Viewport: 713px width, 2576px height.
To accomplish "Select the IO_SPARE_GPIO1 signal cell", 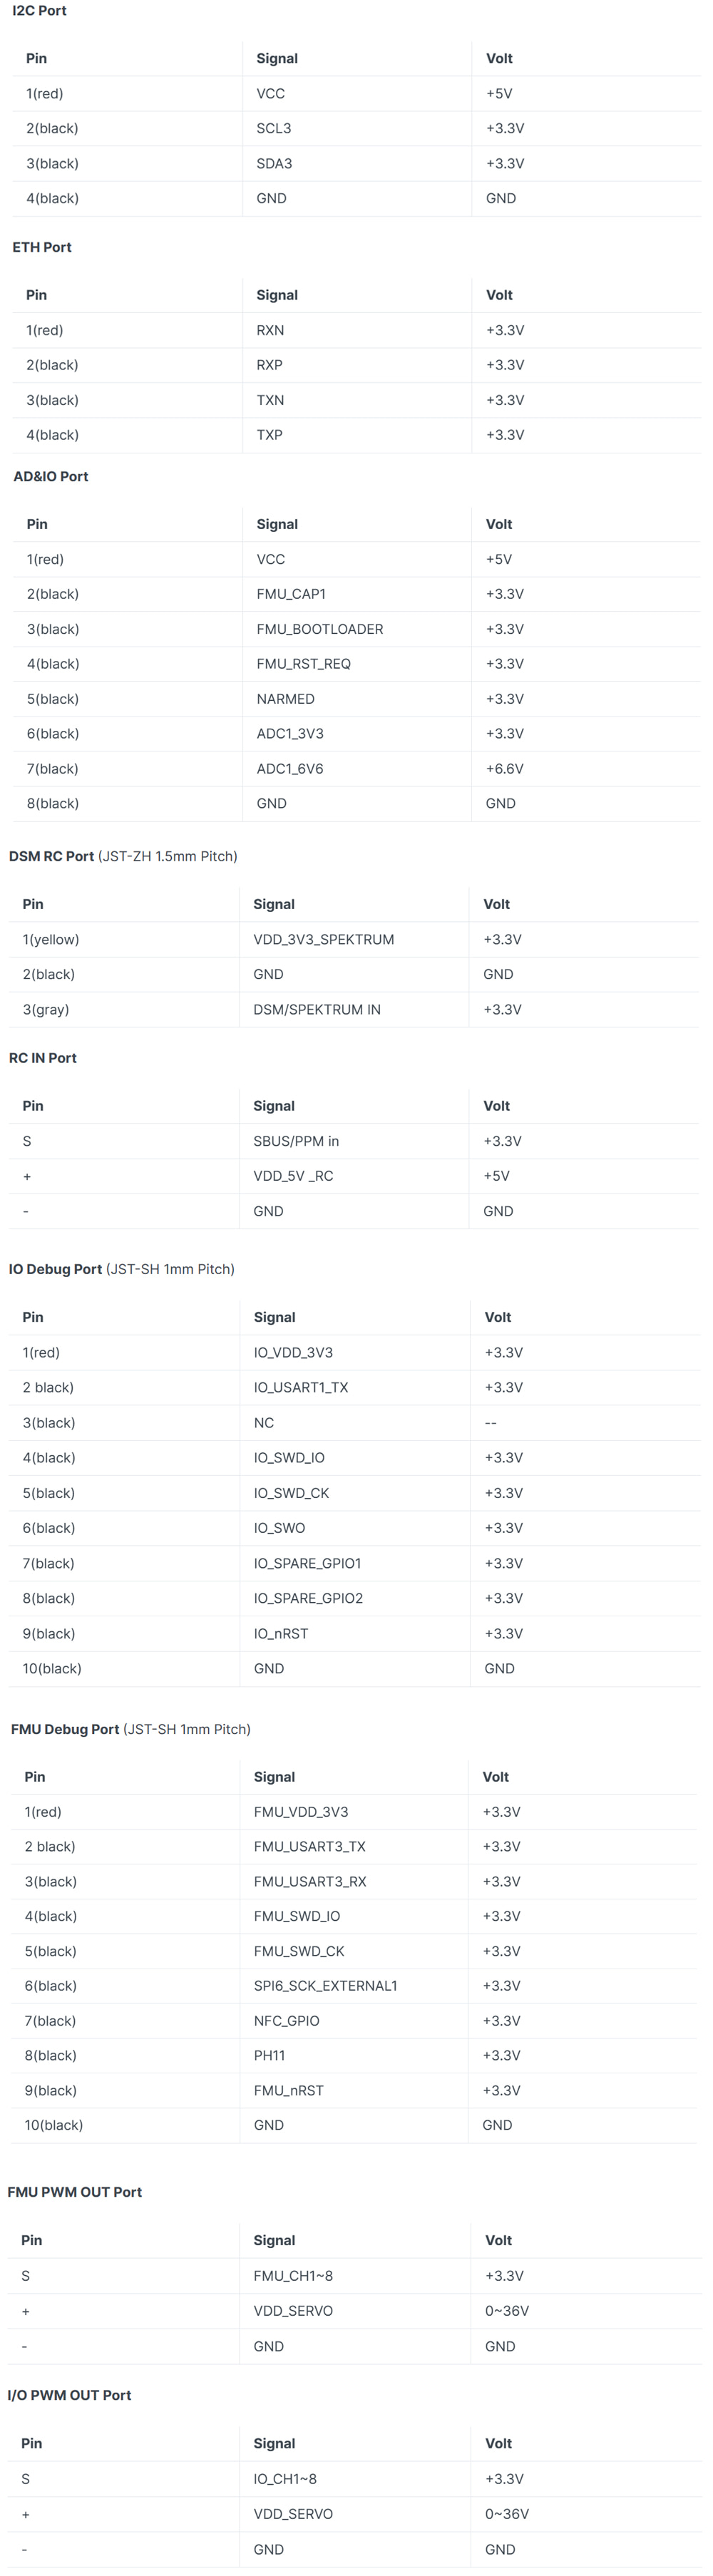I will click(307, 1563).
